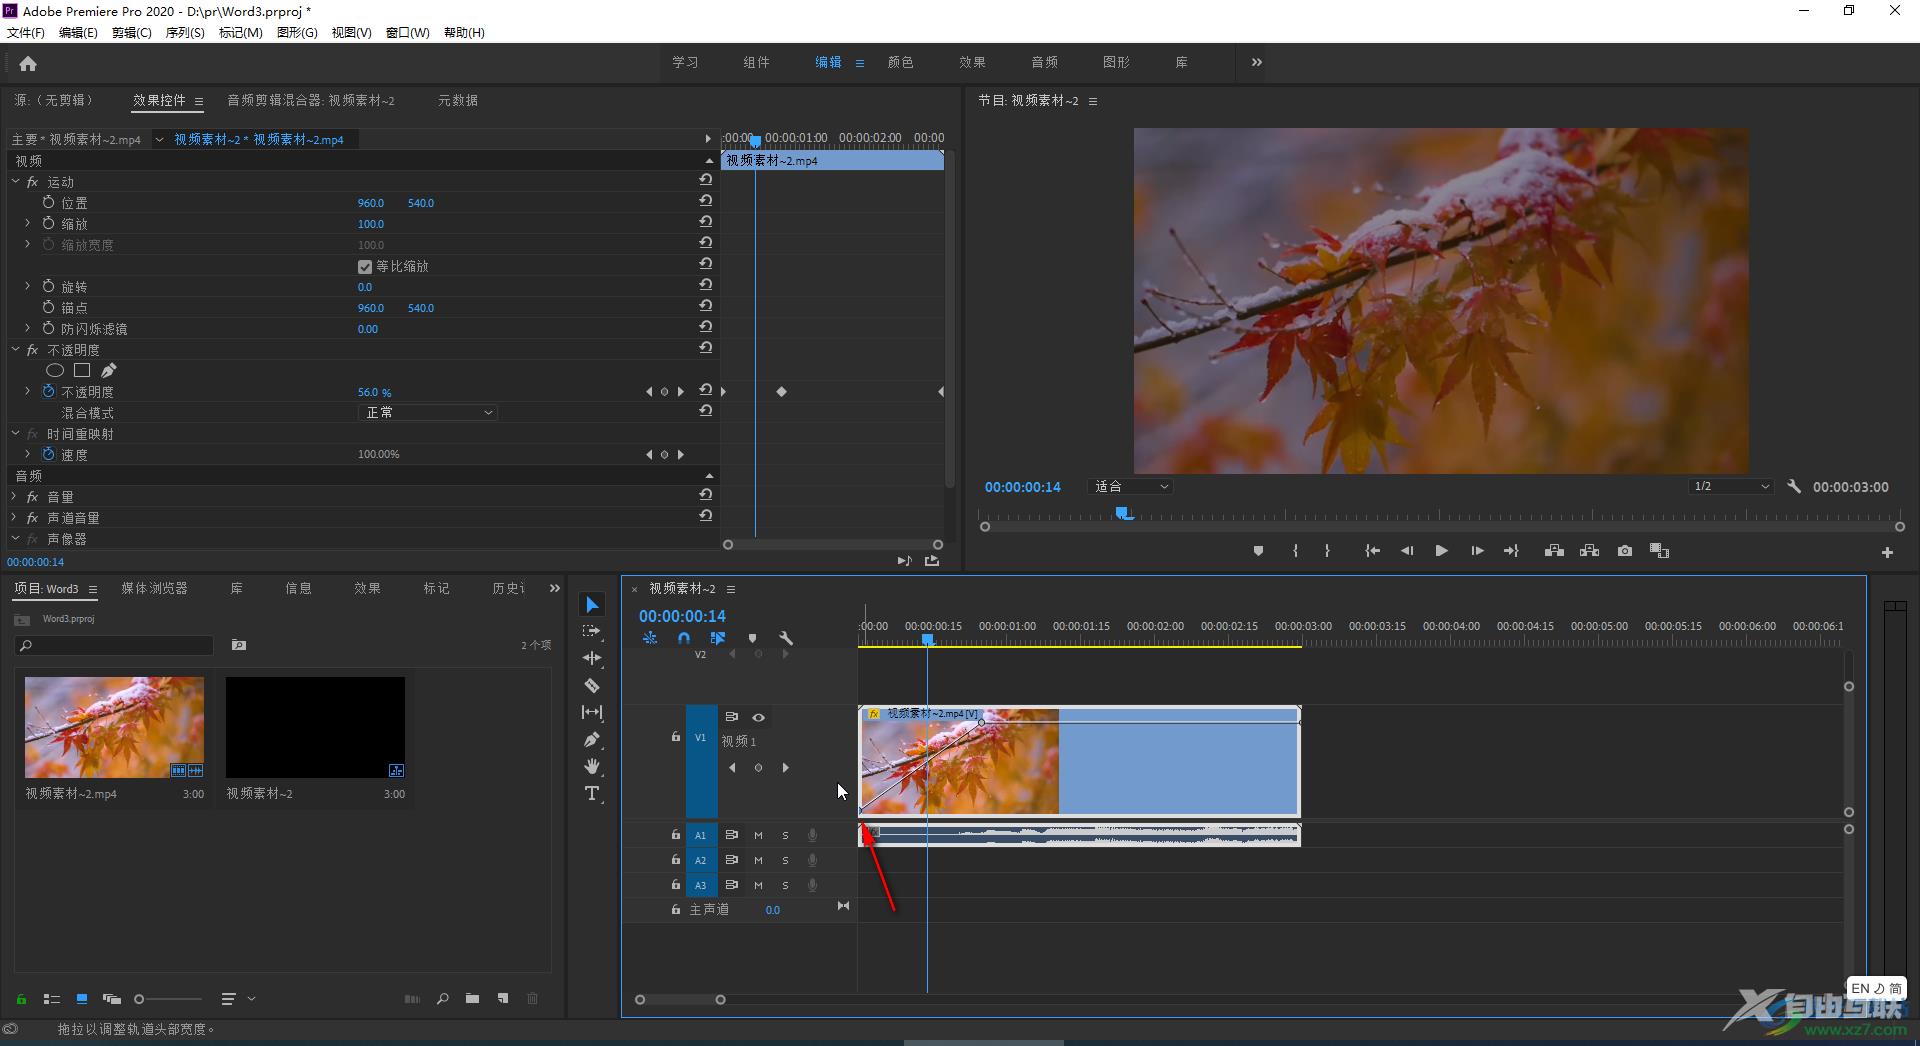Toggle V1 track output eye
This screenshot has width=1920, height=1046.
(x=759, y=717)
